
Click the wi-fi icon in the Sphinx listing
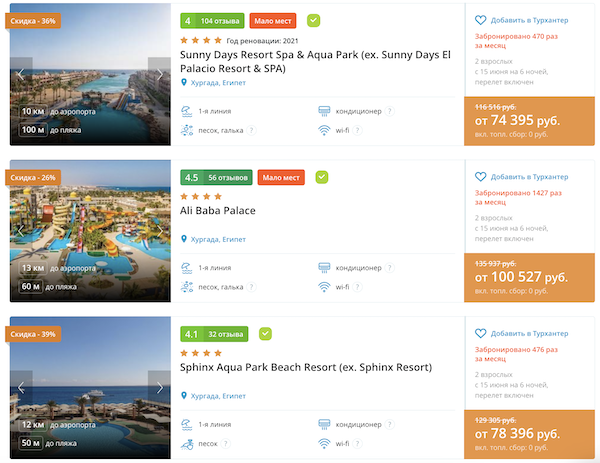coord(323,443)
